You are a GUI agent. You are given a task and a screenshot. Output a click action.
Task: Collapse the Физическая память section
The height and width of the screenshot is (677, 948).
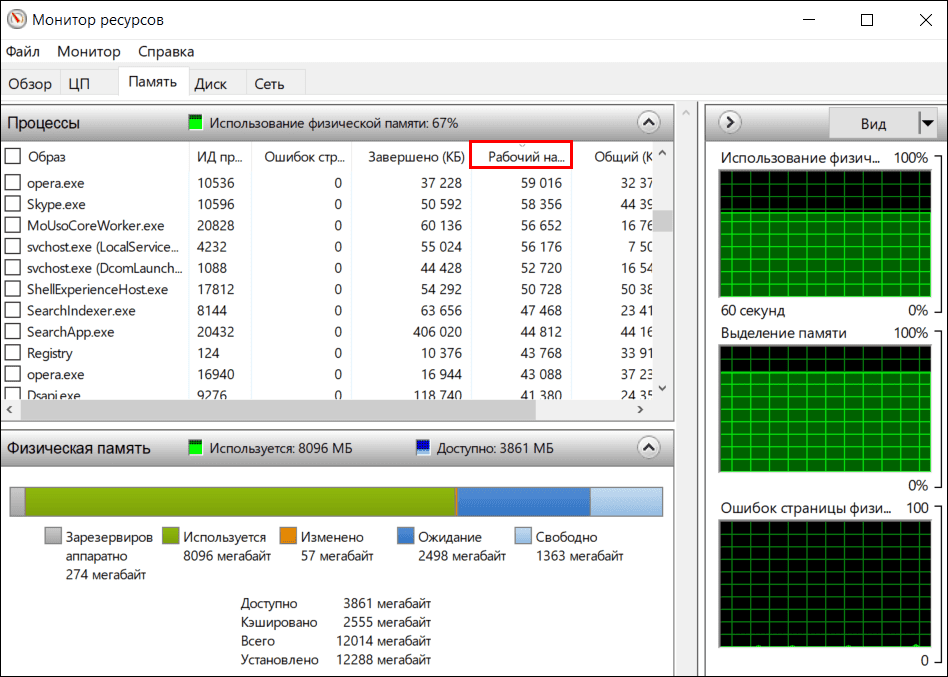pos(648,448)
